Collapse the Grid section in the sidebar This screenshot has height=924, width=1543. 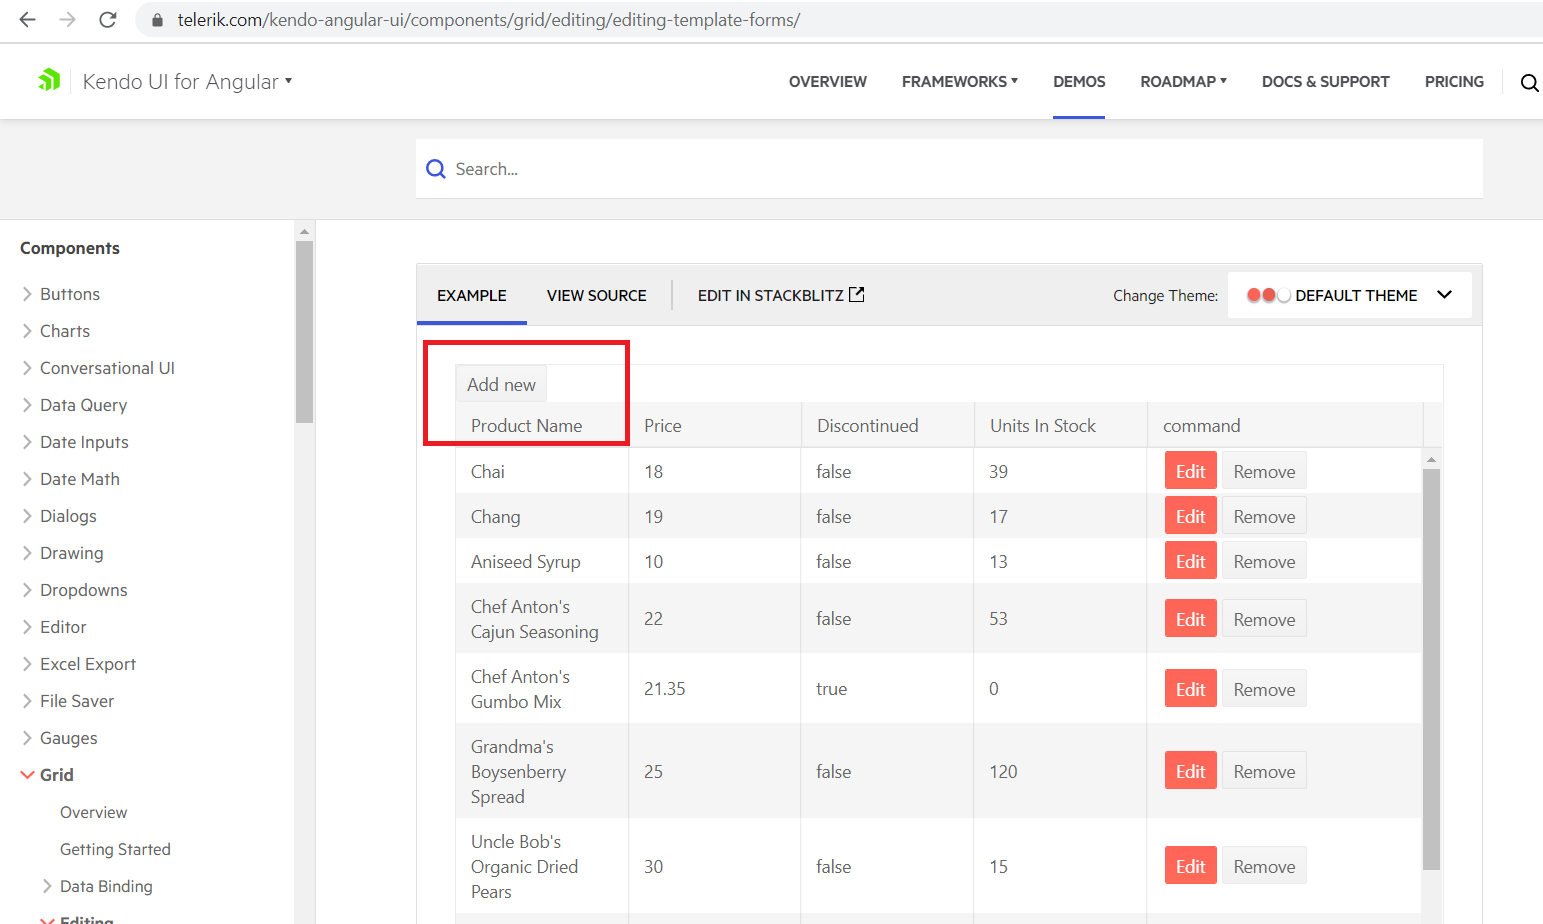28,775
